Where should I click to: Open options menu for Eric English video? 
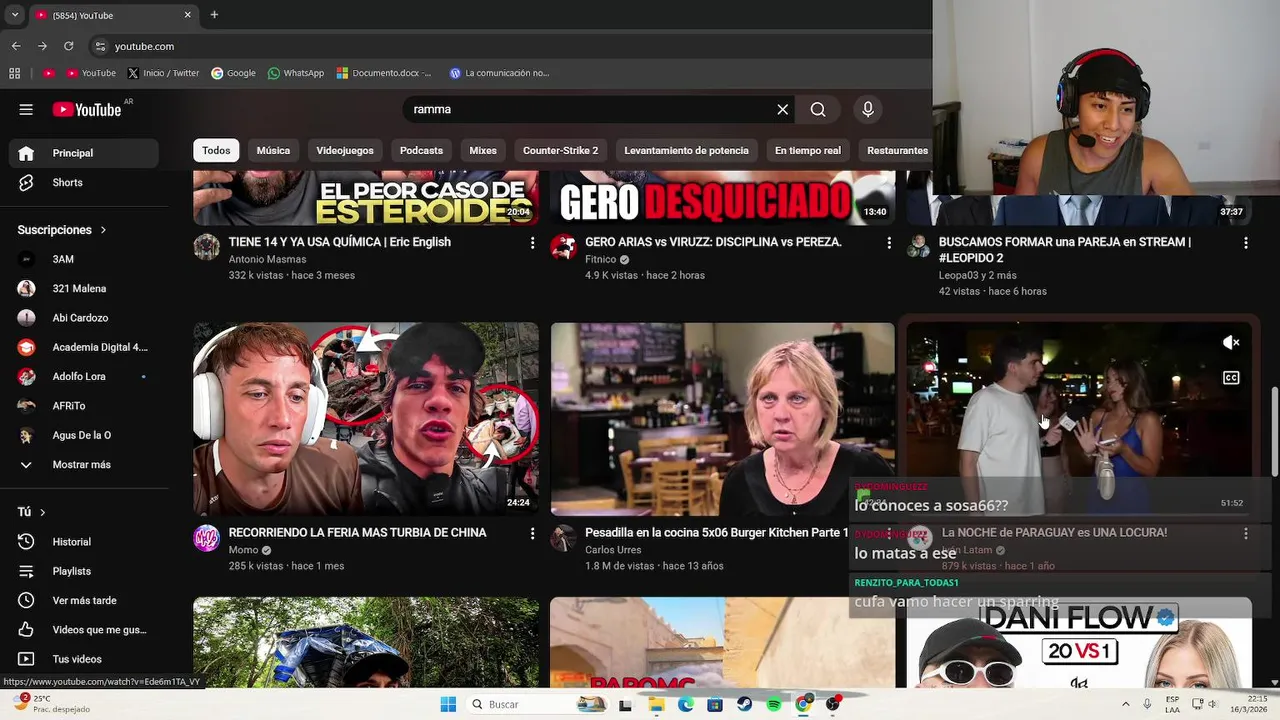[532, 243]
